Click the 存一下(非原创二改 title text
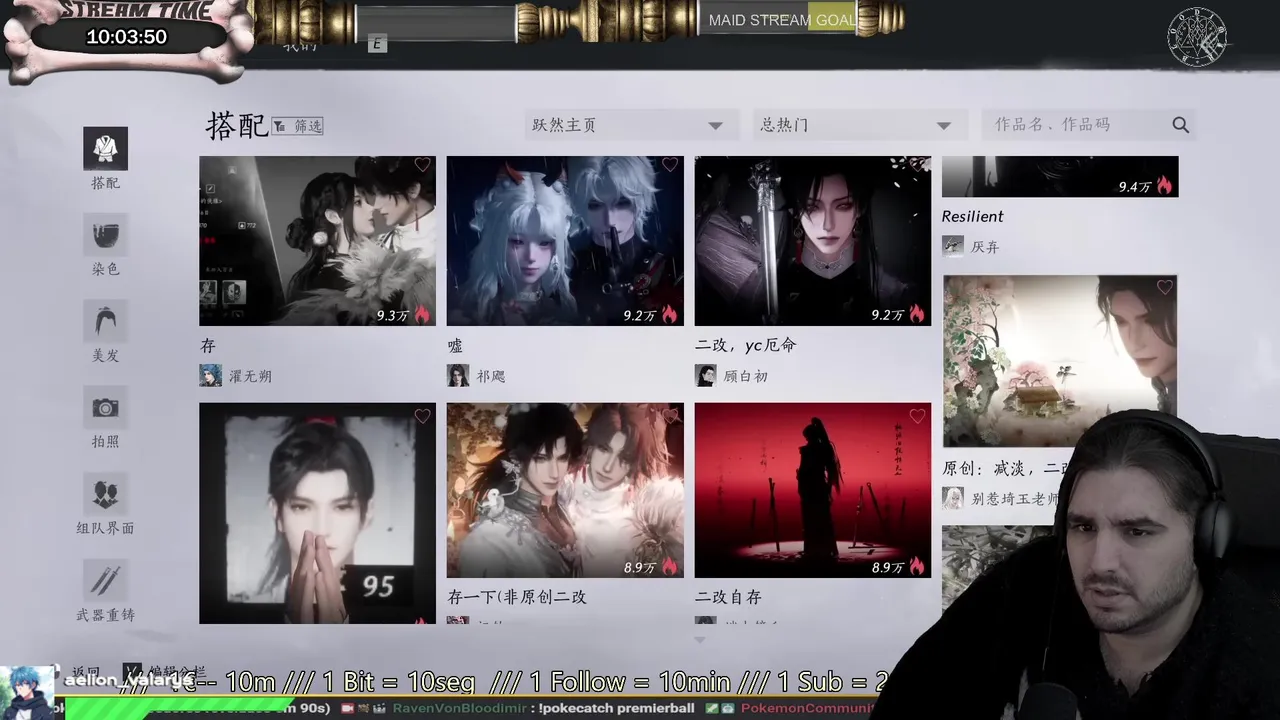This screenshot has width=1280, height=720. [517, 597]
